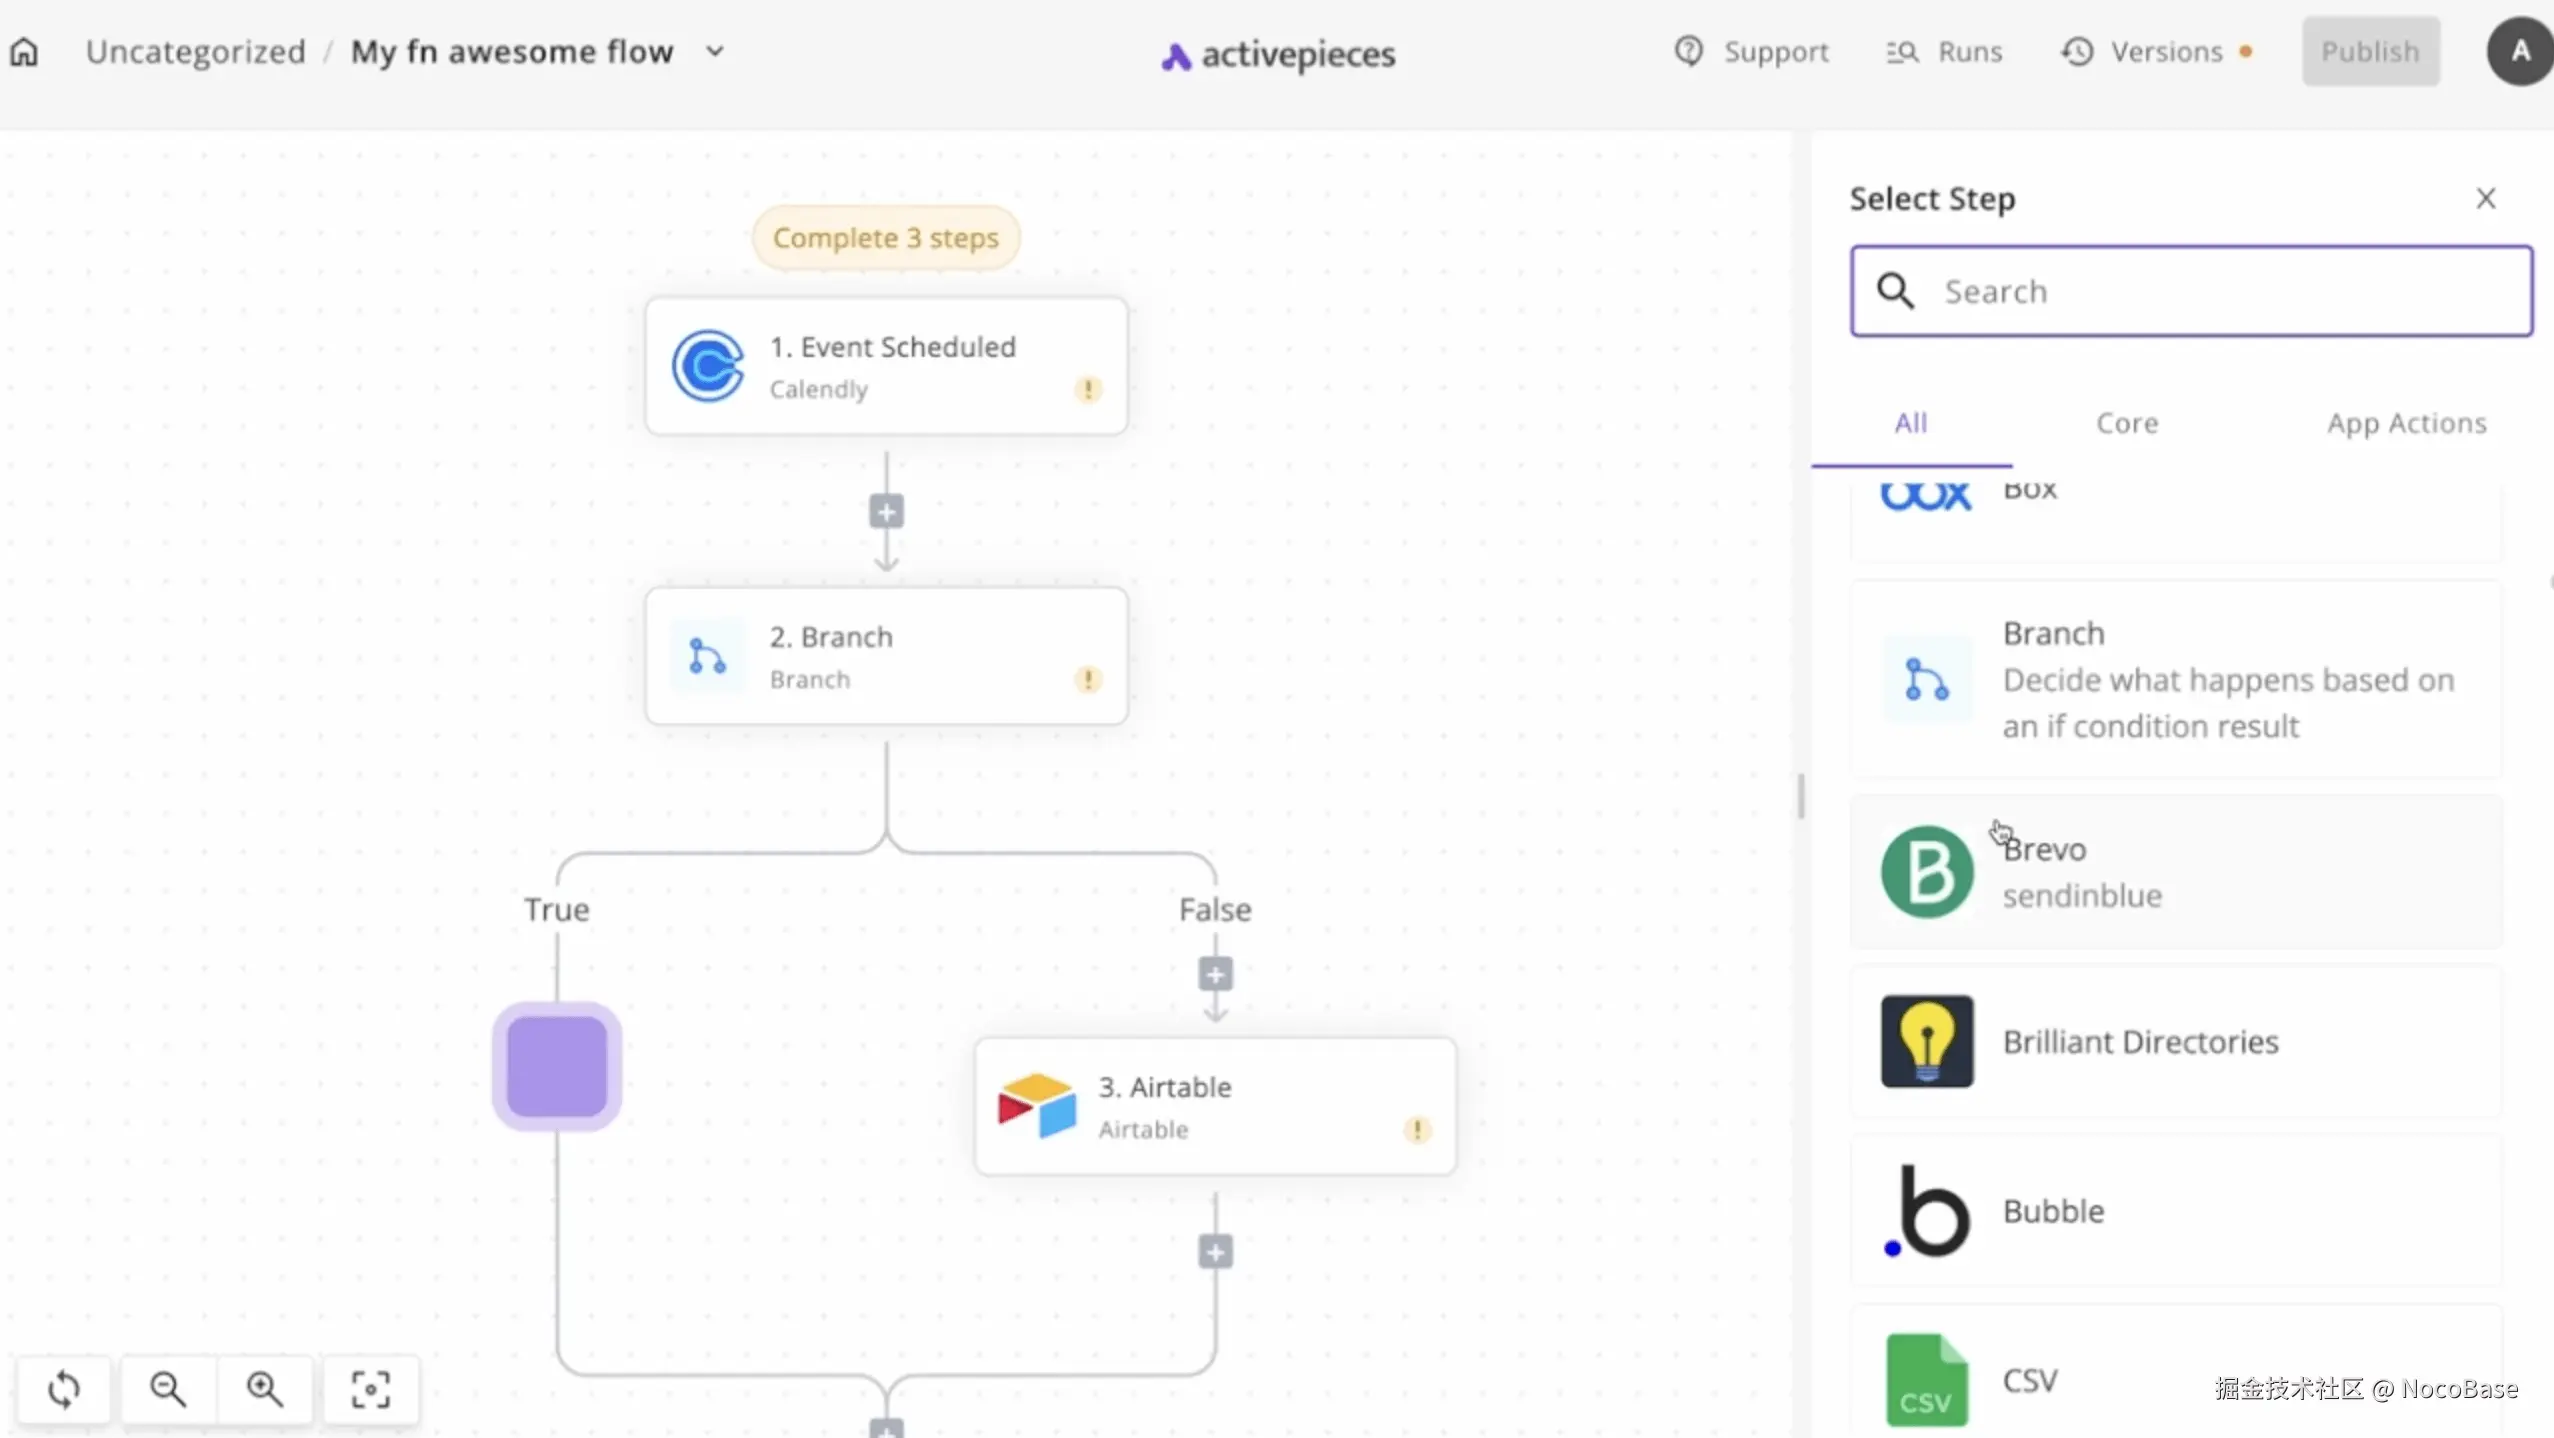Add a step after Event Scheduled

coord(886,512)
